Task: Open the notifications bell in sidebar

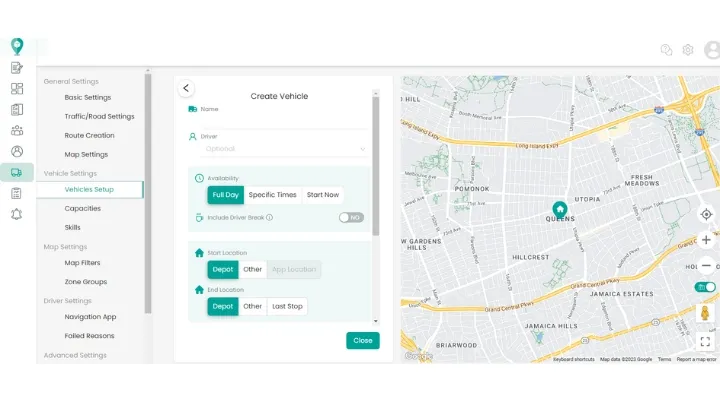Action: (x=17, y=214)
